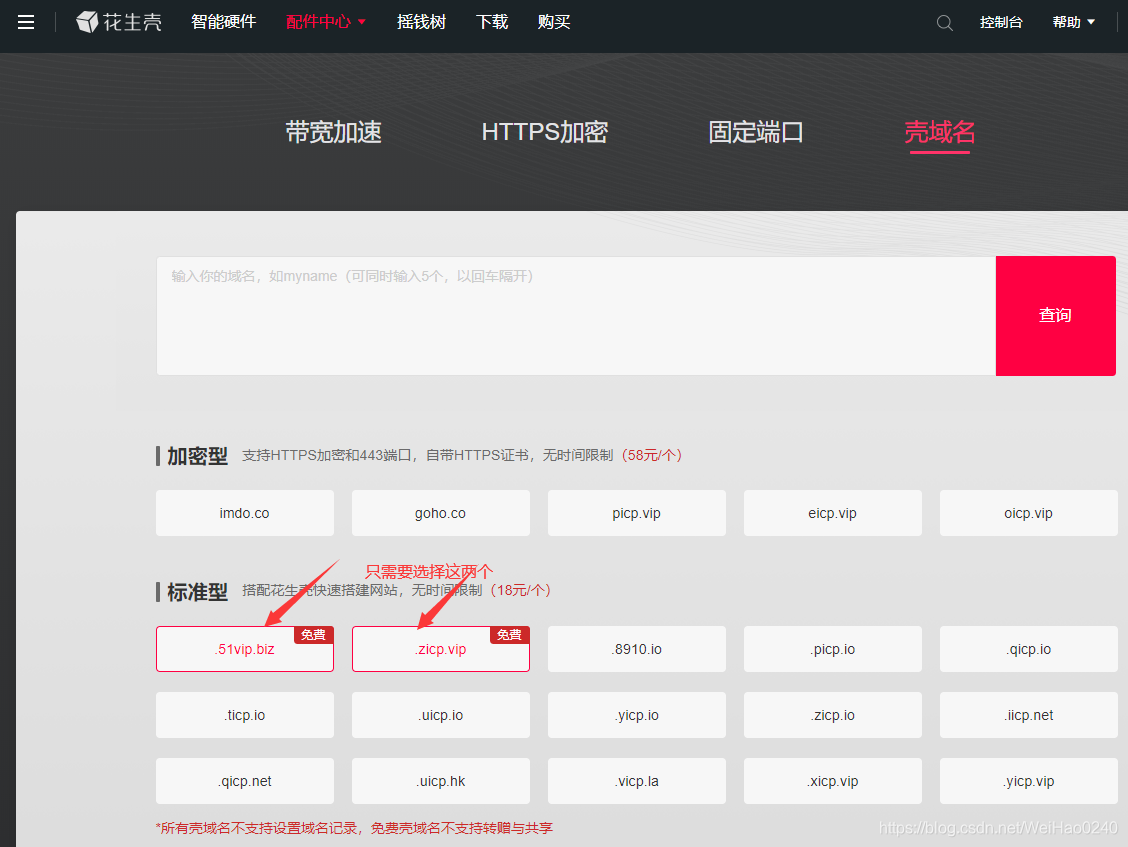The image size is (1128, 847).
Task: Open 智能硬件 menu item
Action: [224, 22]
